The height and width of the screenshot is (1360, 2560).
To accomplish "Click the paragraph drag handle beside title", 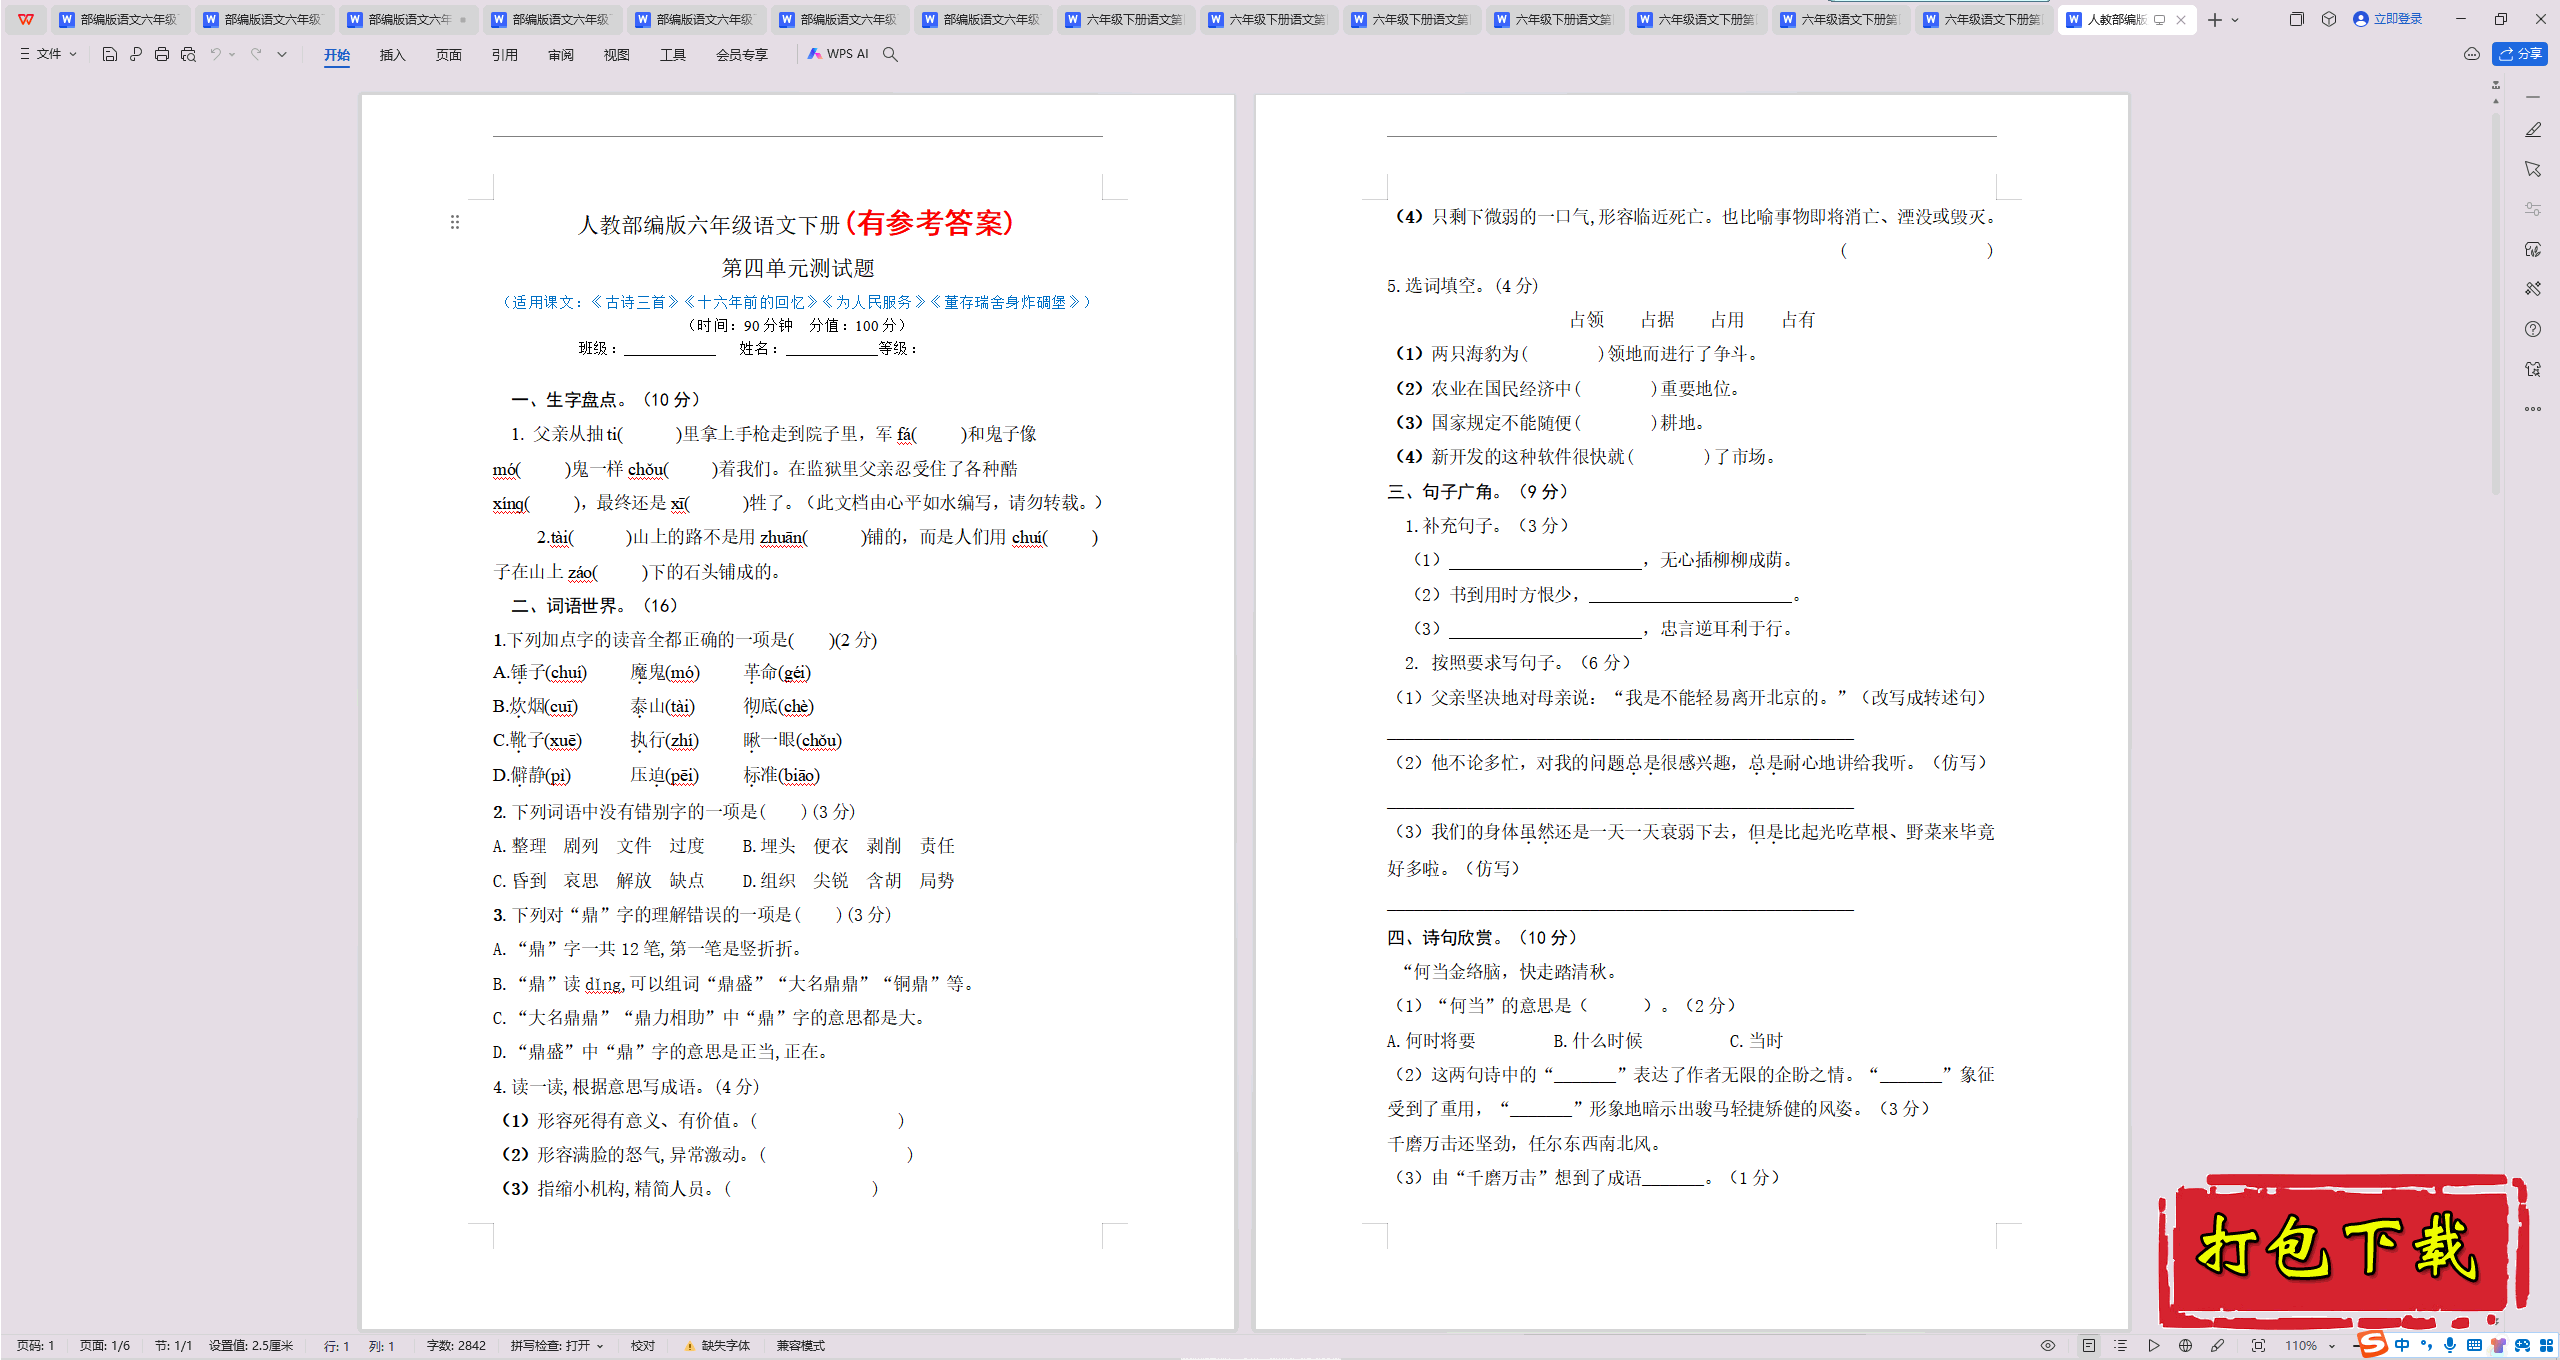I will (x=455, y=222).
